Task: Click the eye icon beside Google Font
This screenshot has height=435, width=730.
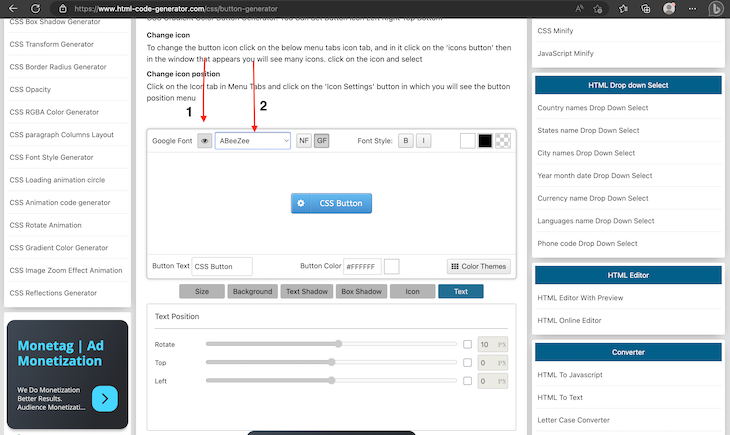Action: point(204,141)
